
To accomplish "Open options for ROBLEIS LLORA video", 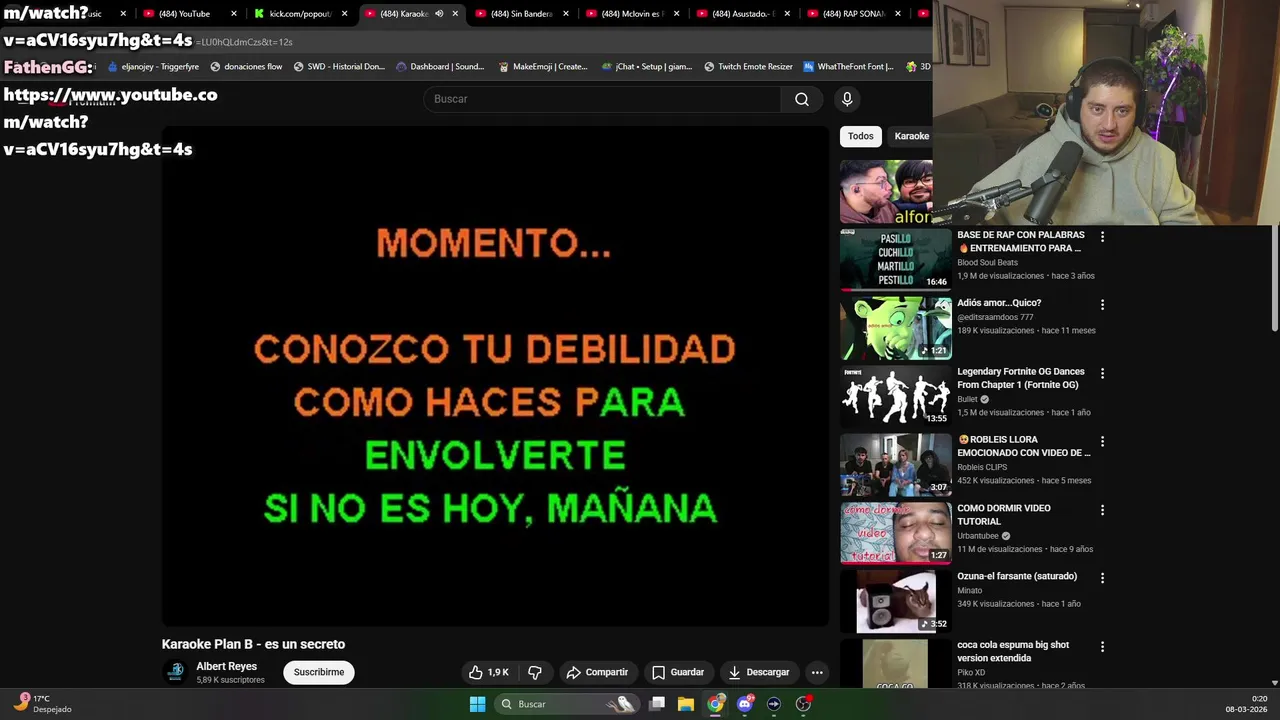I will (x=1102, y=441).
